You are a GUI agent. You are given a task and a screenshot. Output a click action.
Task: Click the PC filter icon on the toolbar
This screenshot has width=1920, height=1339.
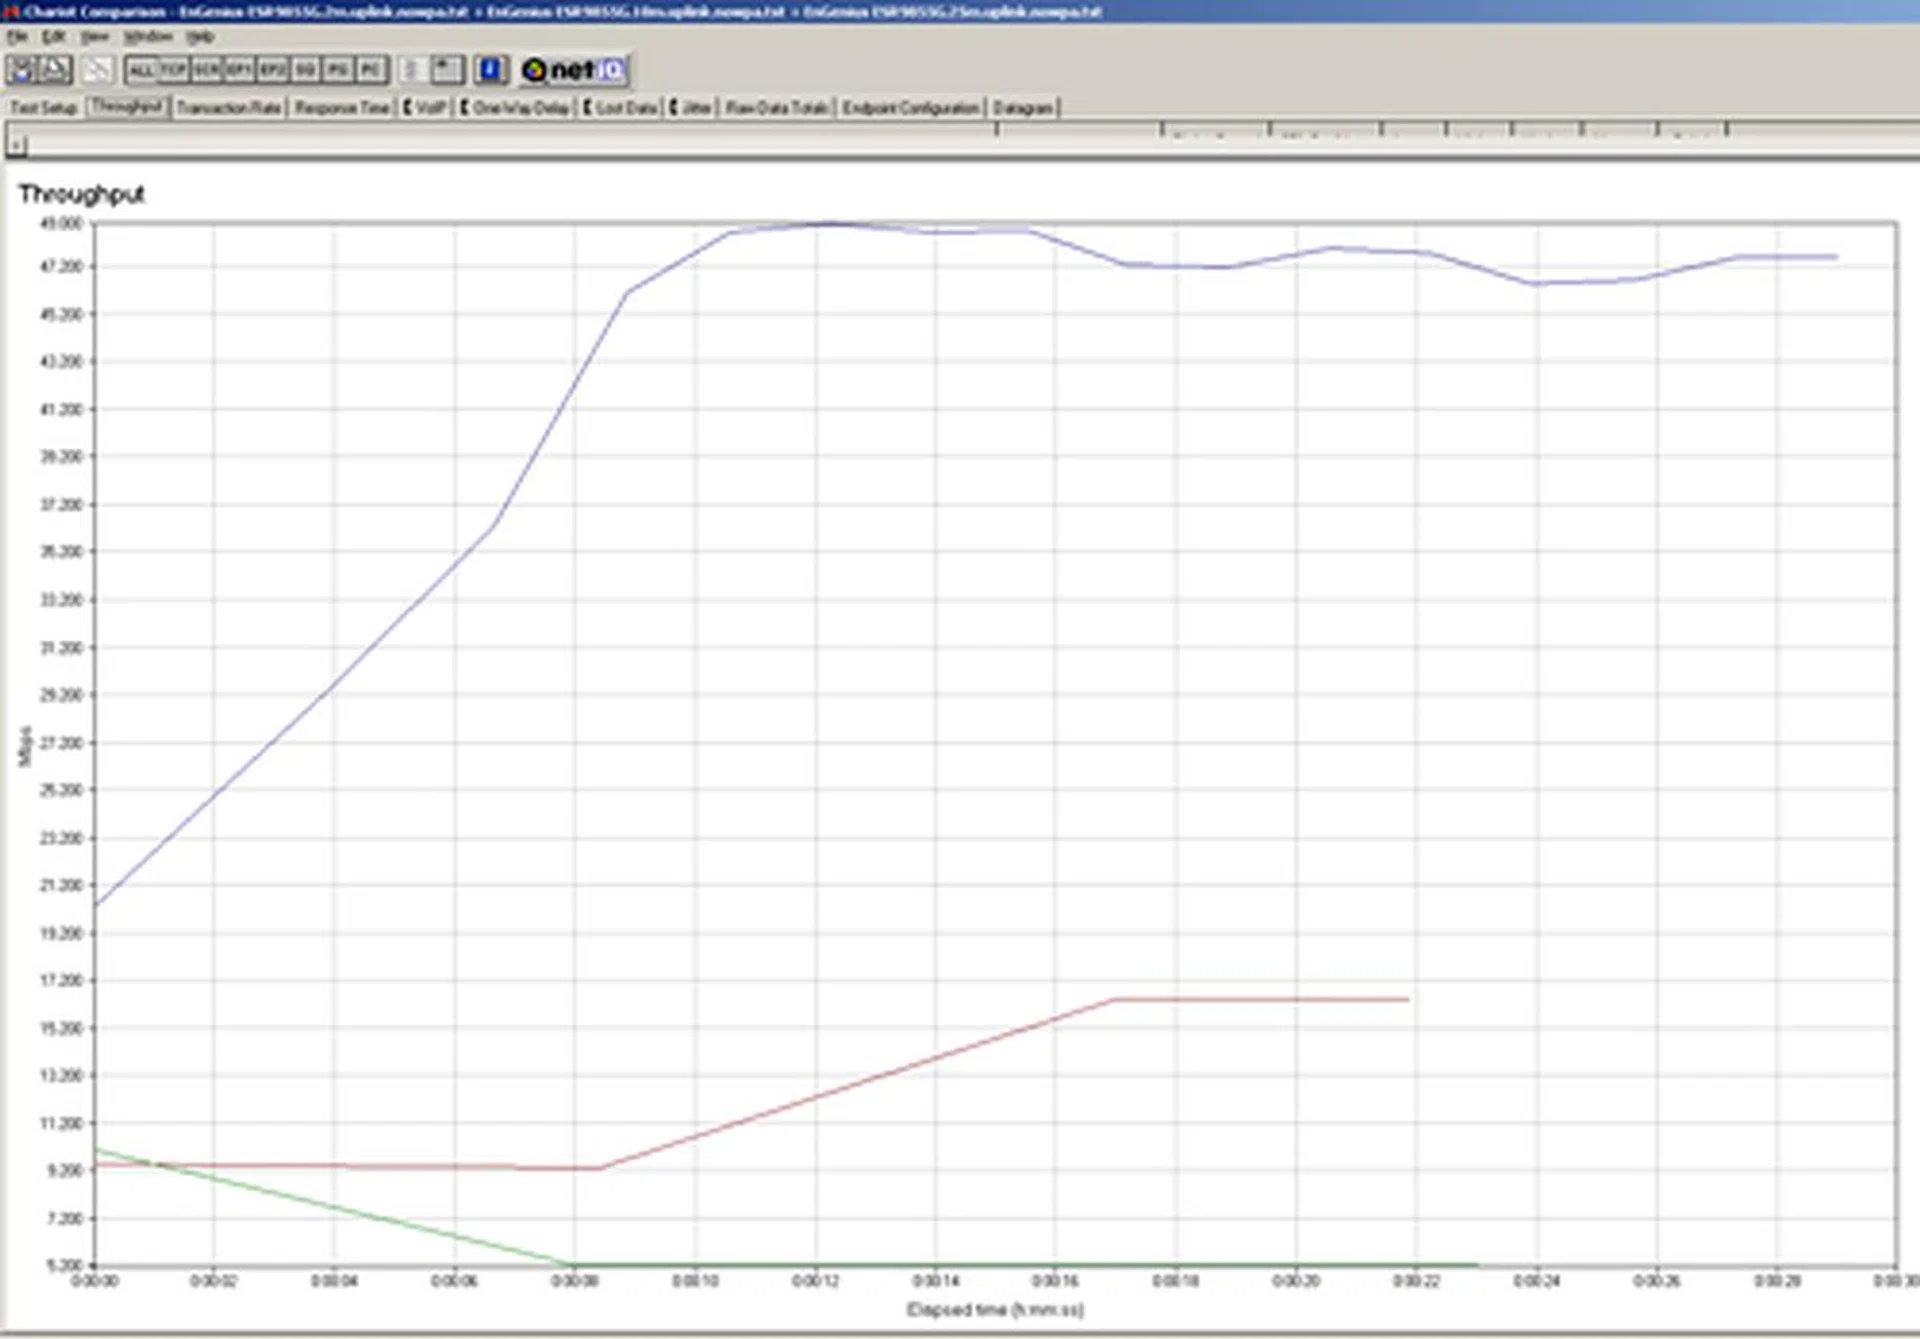point(370,70)
